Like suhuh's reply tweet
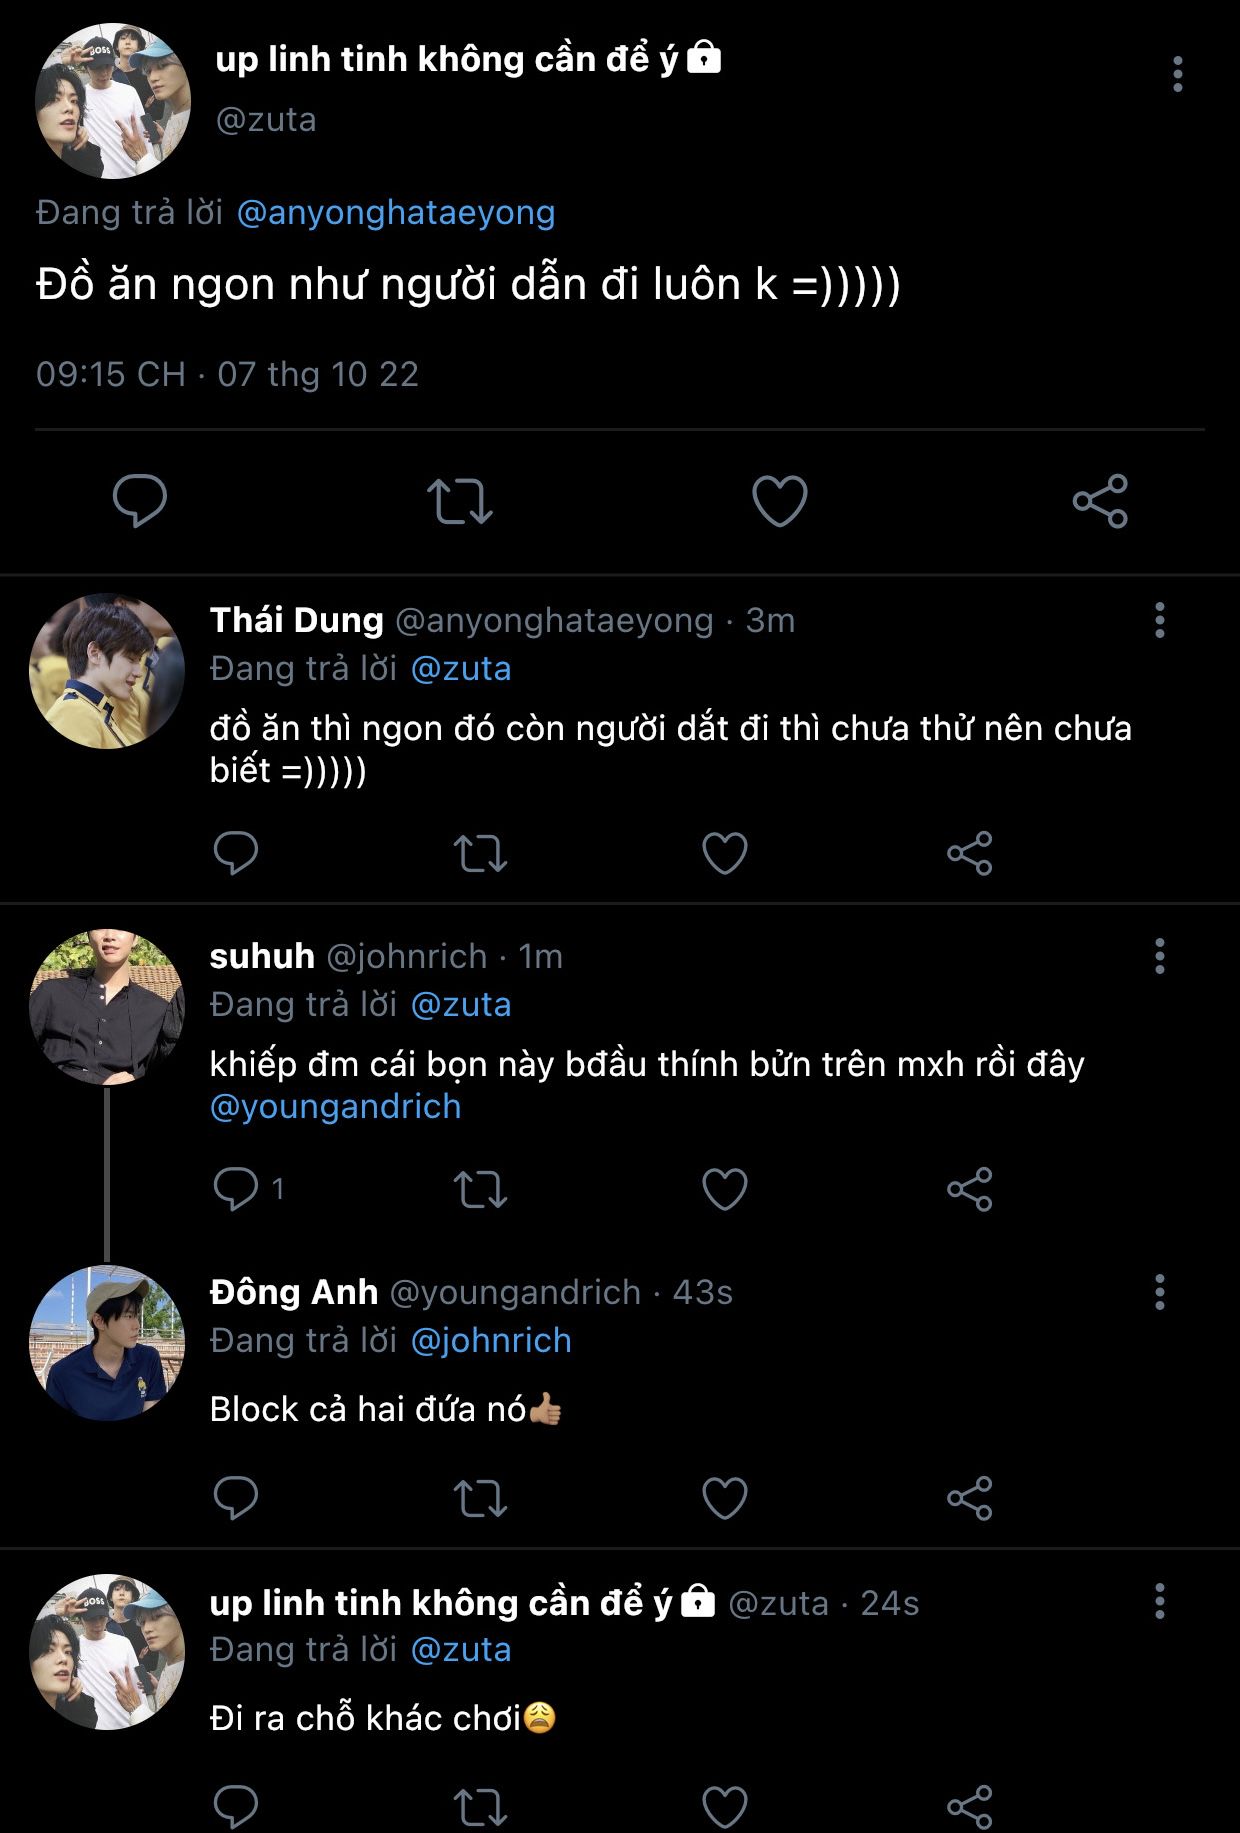The image size is (1240, 1833). 725,1189
